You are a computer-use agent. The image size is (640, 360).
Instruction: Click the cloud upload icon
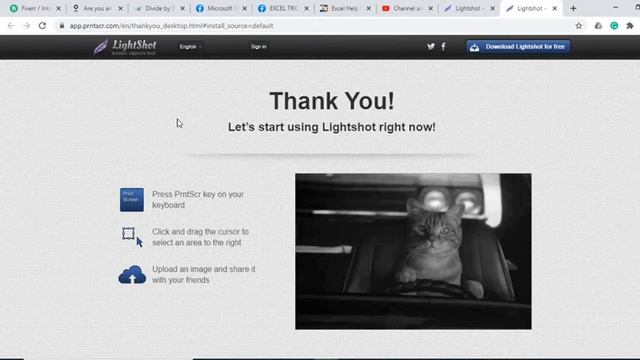click(132, 275)
